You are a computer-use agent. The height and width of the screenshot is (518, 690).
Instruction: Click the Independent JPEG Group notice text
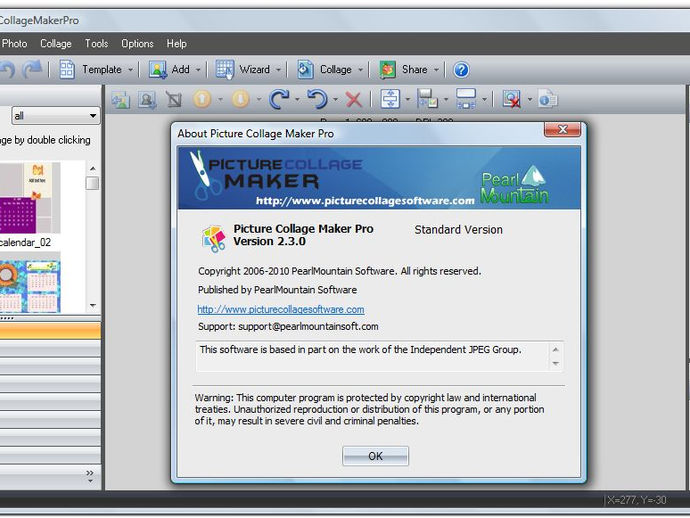point(360,349)
